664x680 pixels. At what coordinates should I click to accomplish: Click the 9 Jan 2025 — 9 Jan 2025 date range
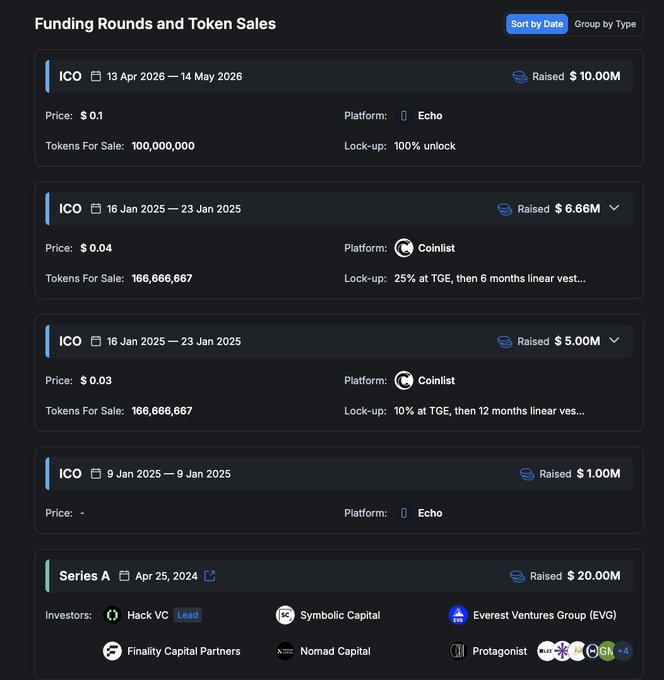click(x=169, y=474)
